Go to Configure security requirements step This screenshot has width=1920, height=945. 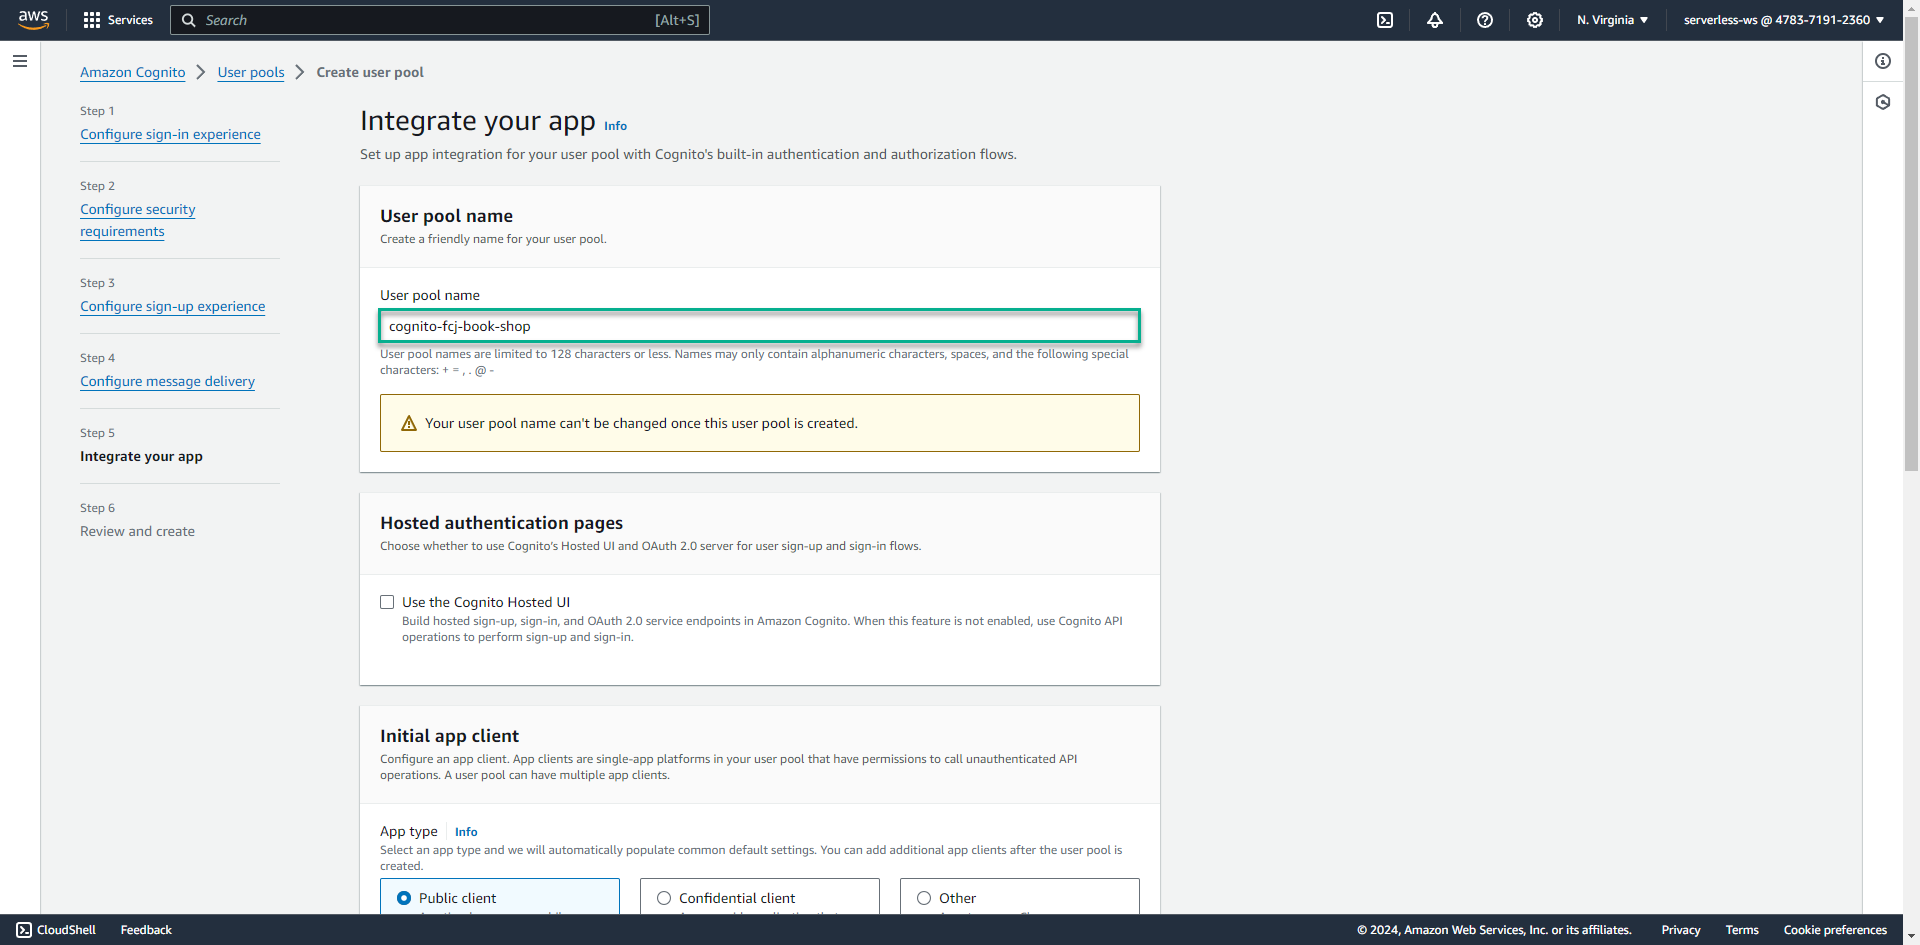[138, 220]
